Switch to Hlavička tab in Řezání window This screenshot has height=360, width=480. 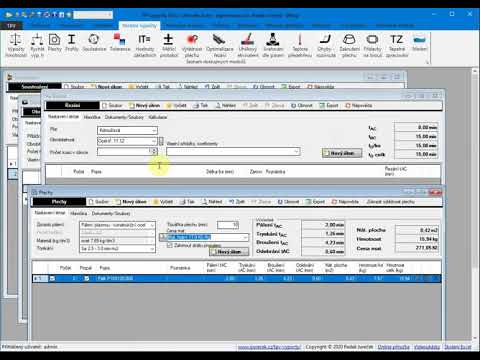[x=92, y=117]
